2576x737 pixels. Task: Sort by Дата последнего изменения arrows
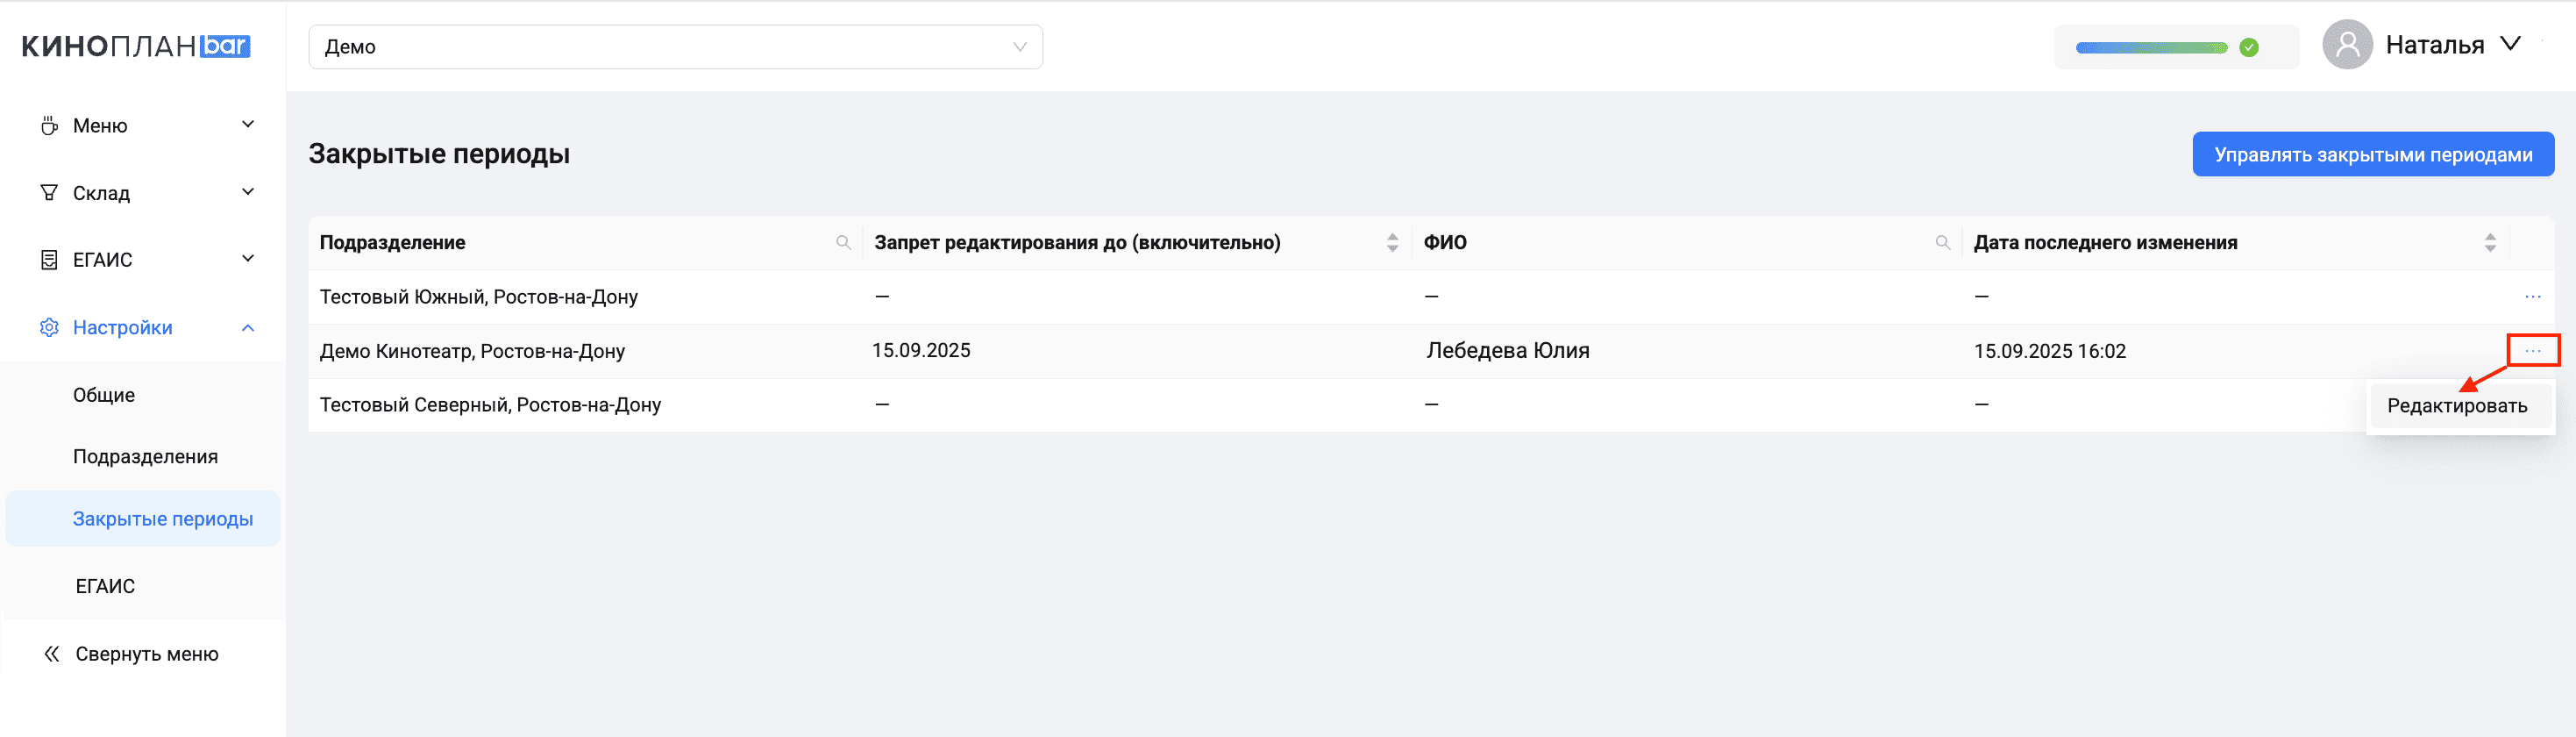[x=2489, y=243]
